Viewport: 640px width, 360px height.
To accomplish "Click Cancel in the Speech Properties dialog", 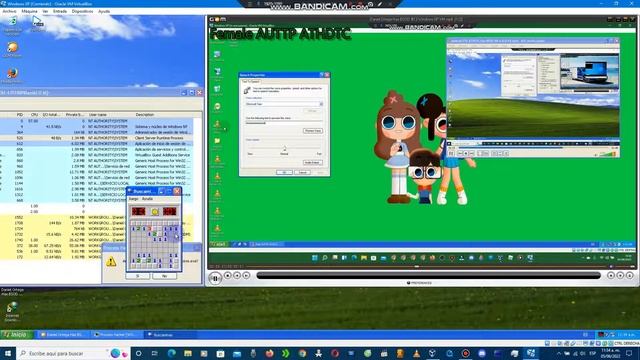I will point(302,172).
